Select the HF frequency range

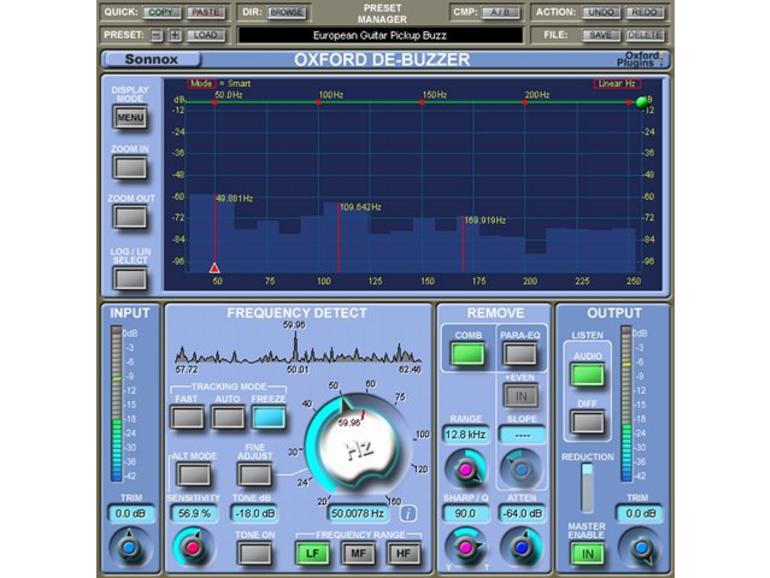[404, 553]
